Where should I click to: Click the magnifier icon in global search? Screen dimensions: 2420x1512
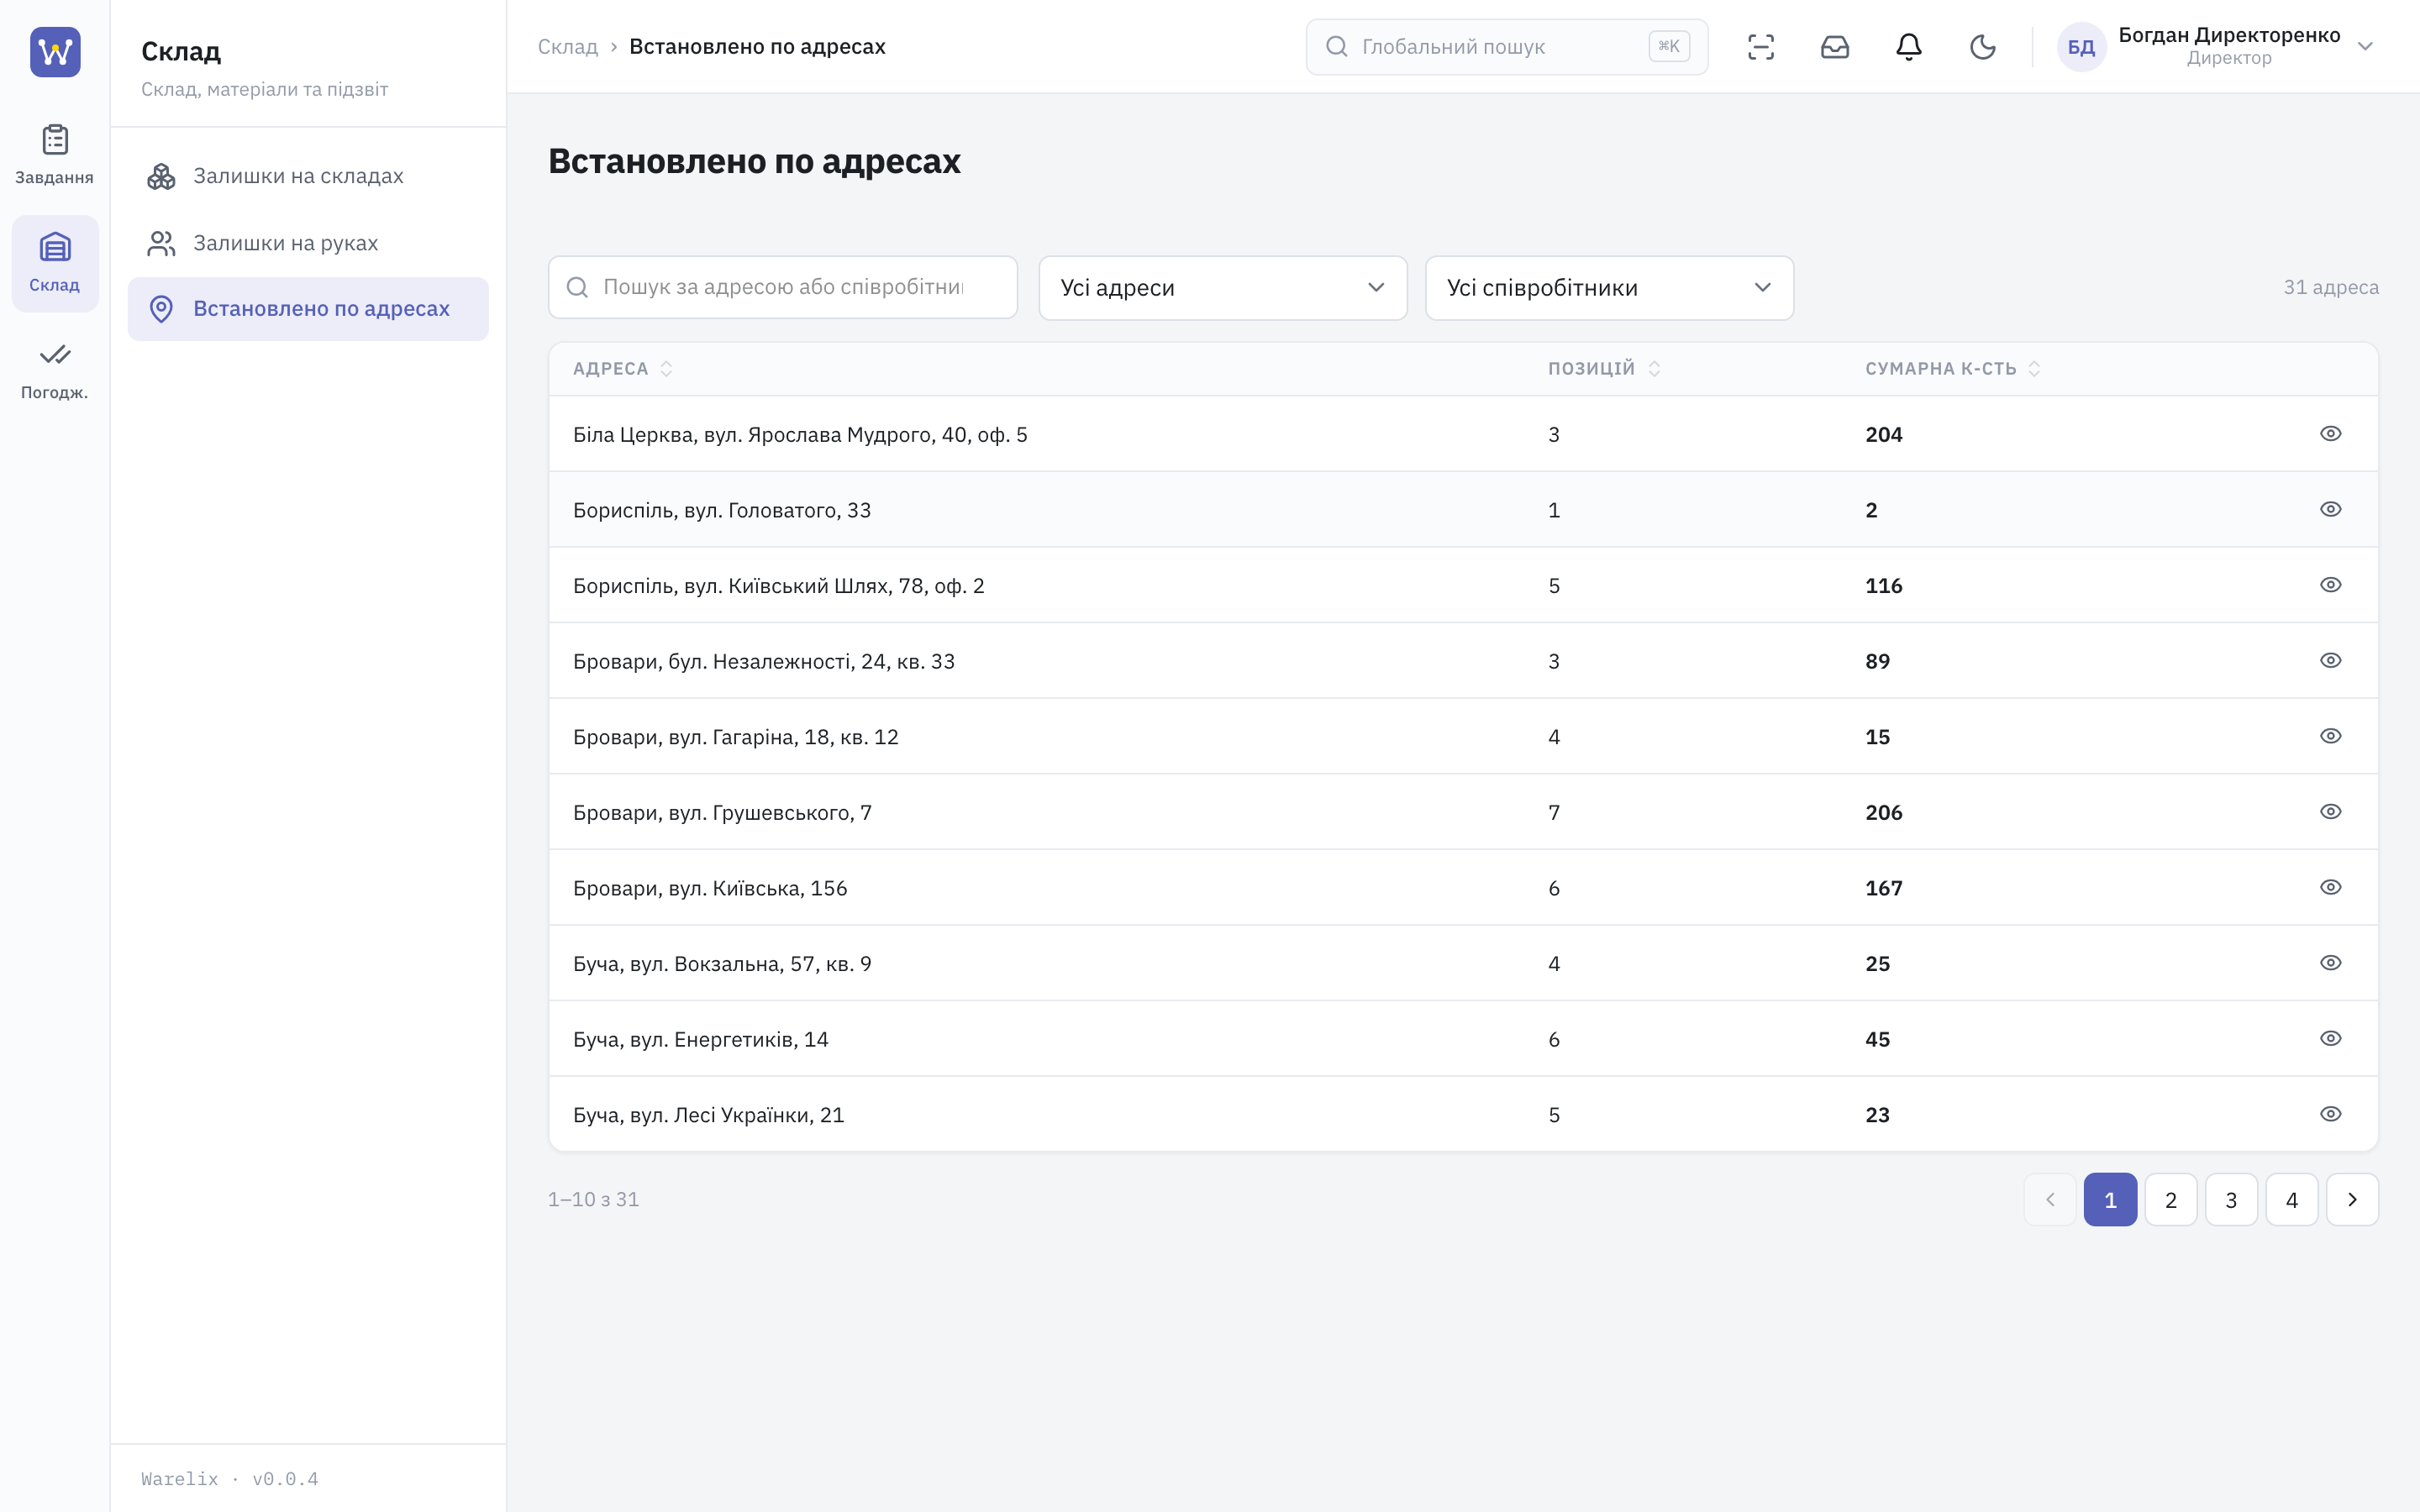[1336, 47]
